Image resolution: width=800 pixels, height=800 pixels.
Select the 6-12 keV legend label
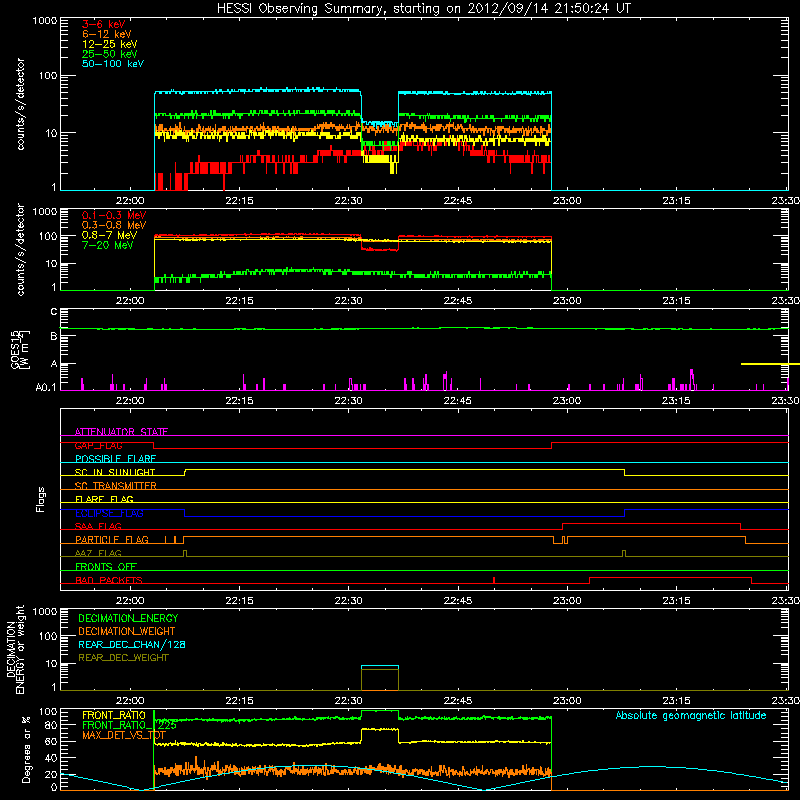[x=107, y=34]
